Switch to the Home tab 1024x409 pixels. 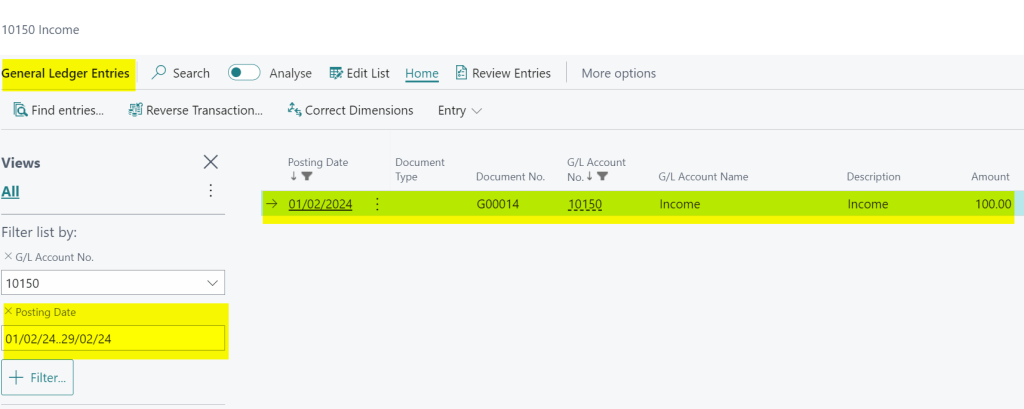click(x=421, y=73)
